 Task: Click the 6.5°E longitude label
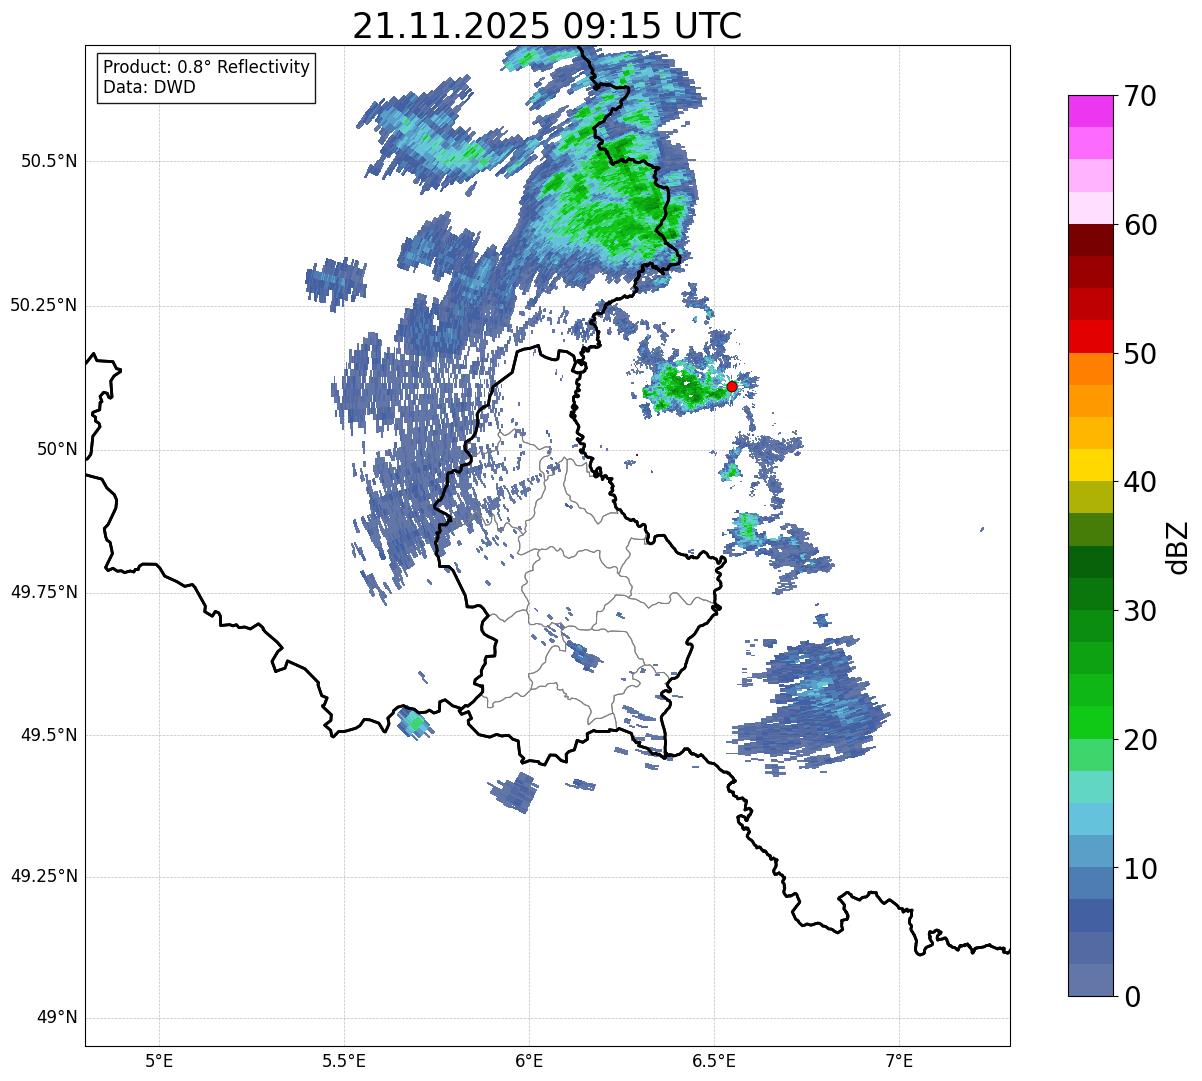click(714, 1061)
